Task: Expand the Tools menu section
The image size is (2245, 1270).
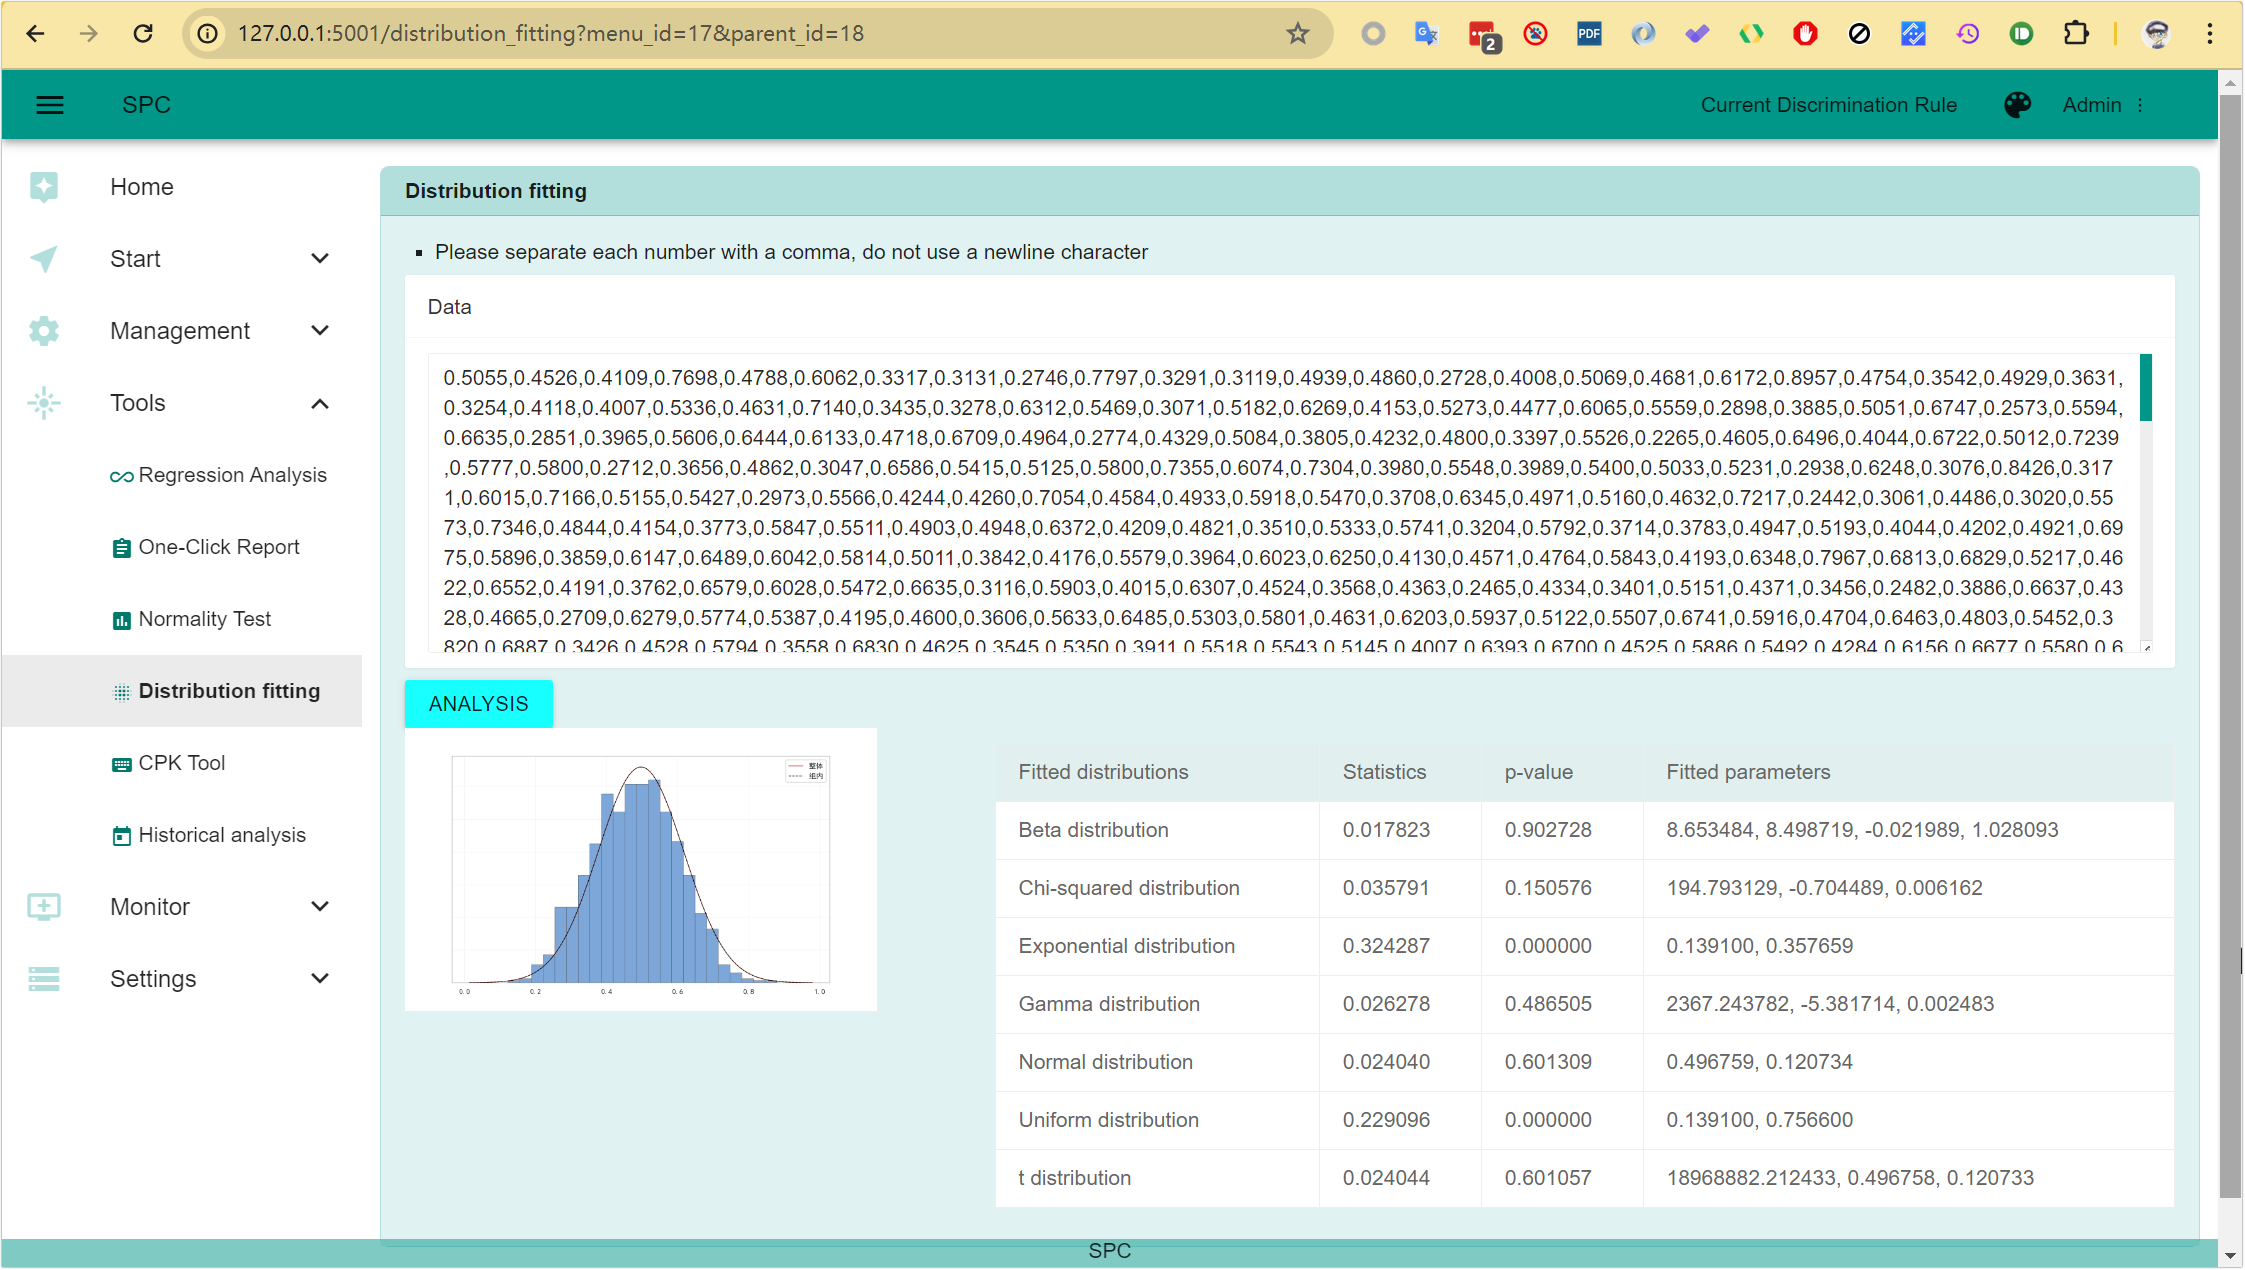Action: click(x=177, y=402)
